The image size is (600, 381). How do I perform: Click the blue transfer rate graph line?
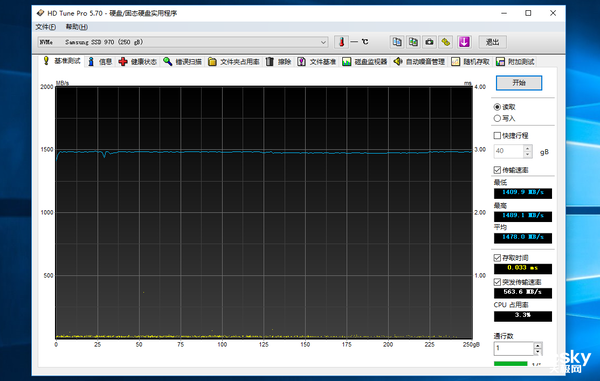click(264, 152)
